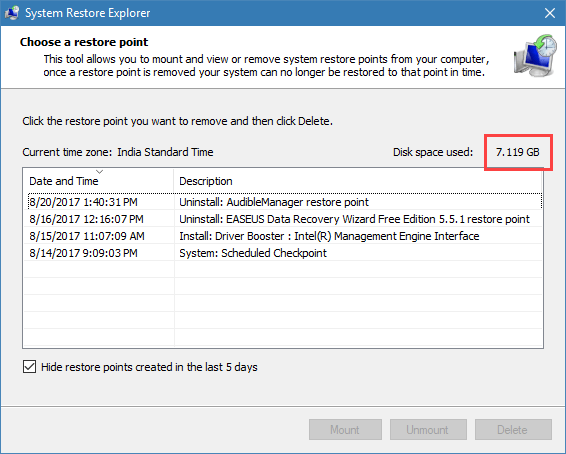566x454 pixels.
Task: Click Install: Driver Booster Intel Management Engine description
Action: point(329,236)
